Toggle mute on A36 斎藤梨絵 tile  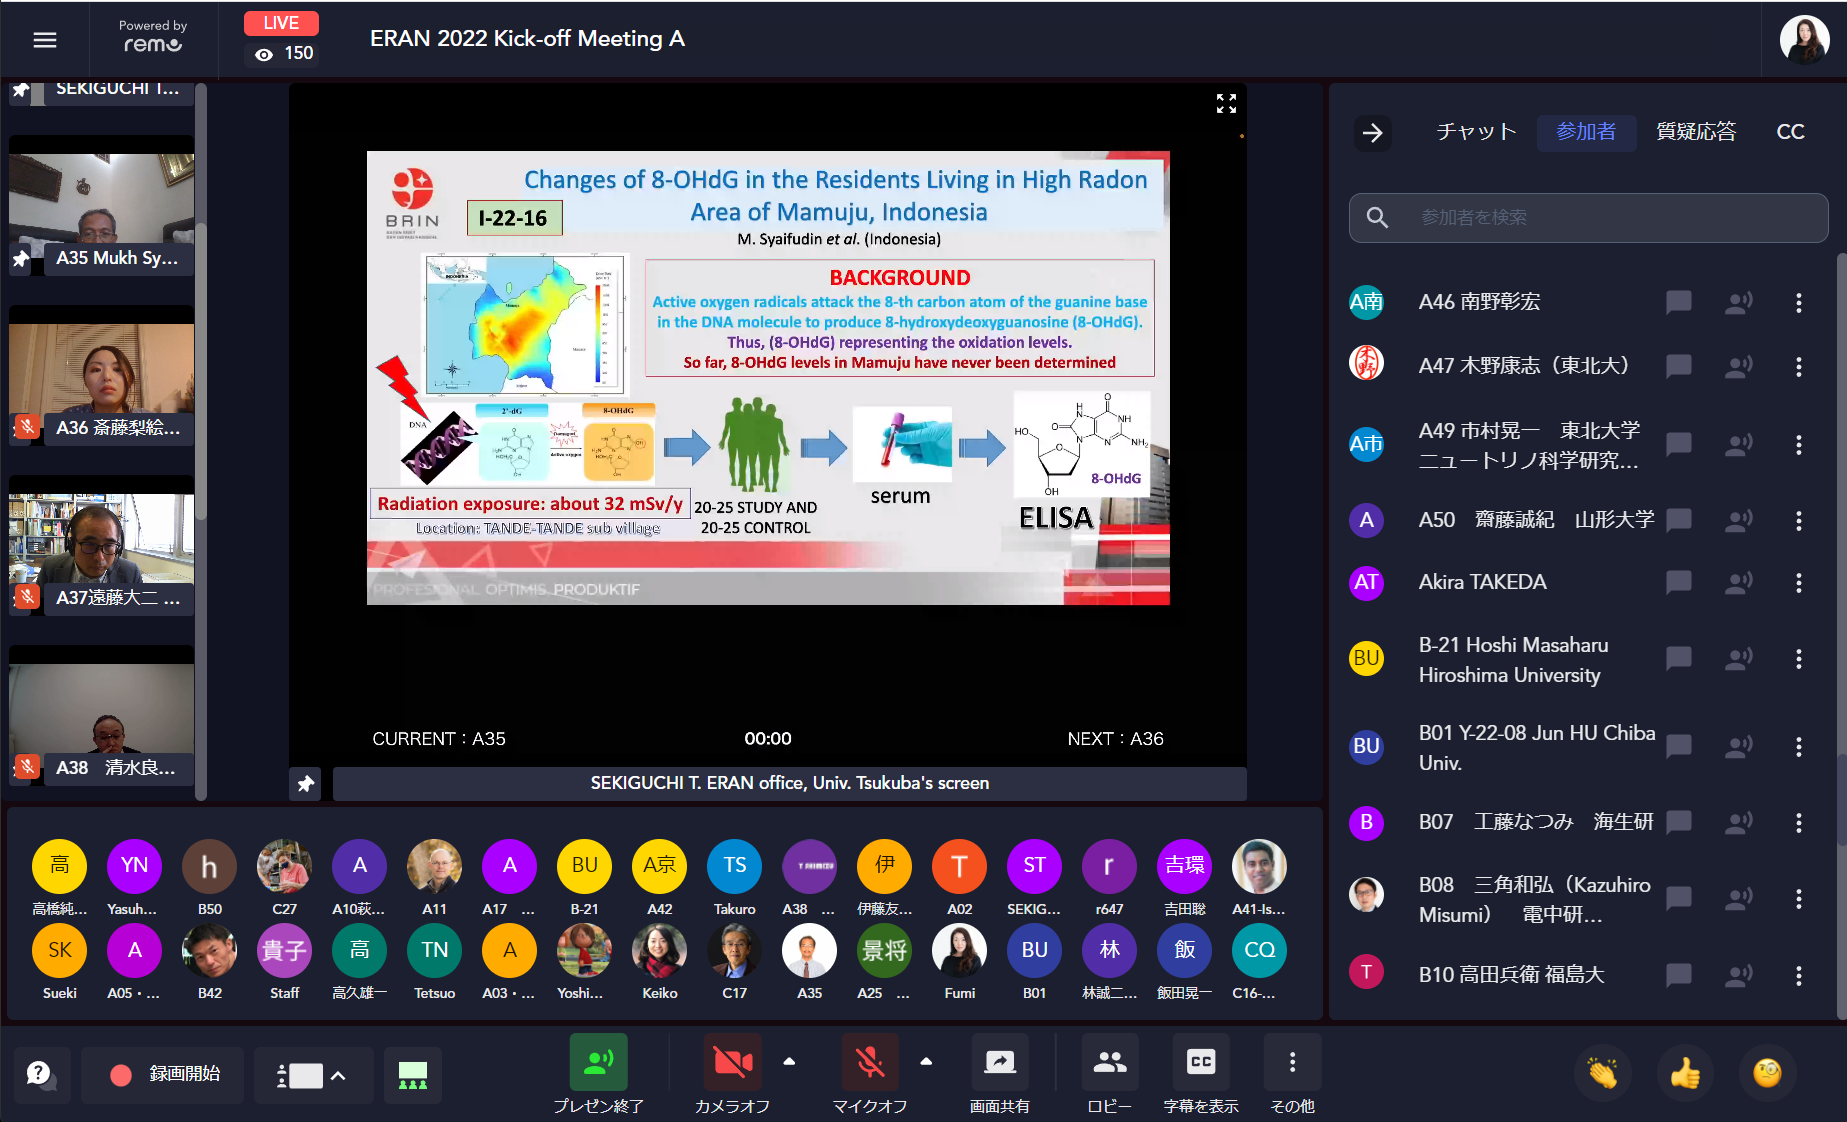[x=27, y=427]
